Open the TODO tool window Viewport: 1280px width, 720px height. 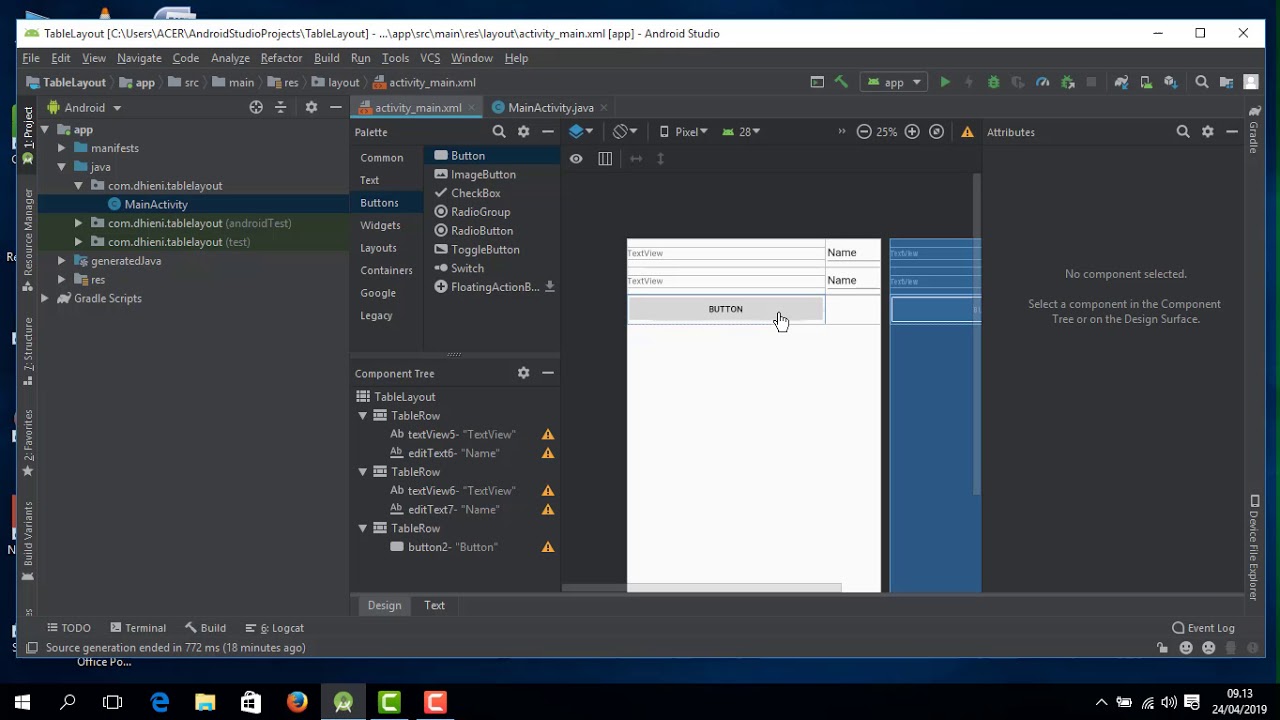pyautogui.click(x=68, y=628)
